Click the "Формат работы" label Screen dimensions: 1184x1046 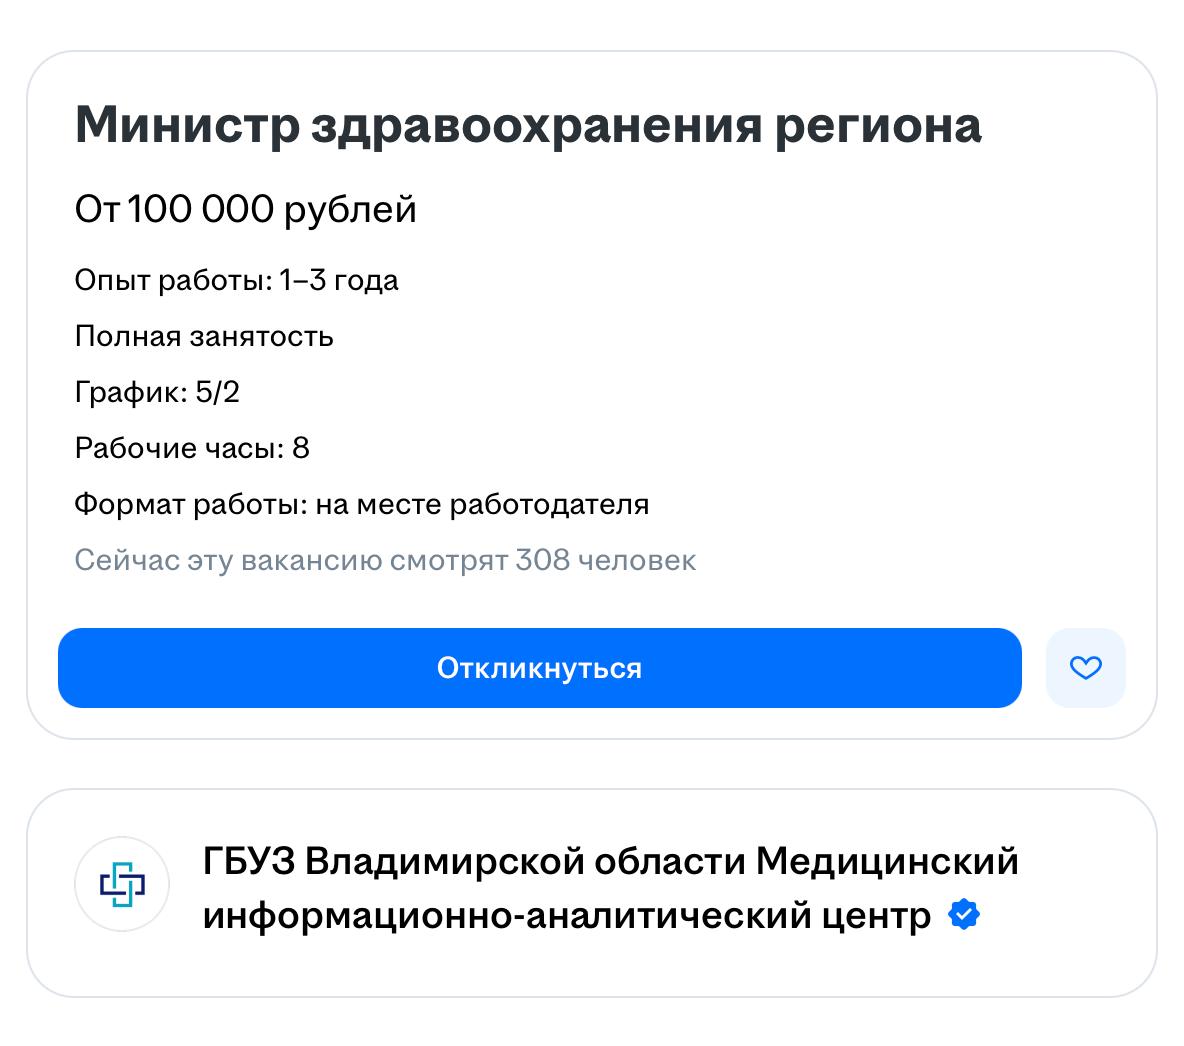click(x=188, y=505)
